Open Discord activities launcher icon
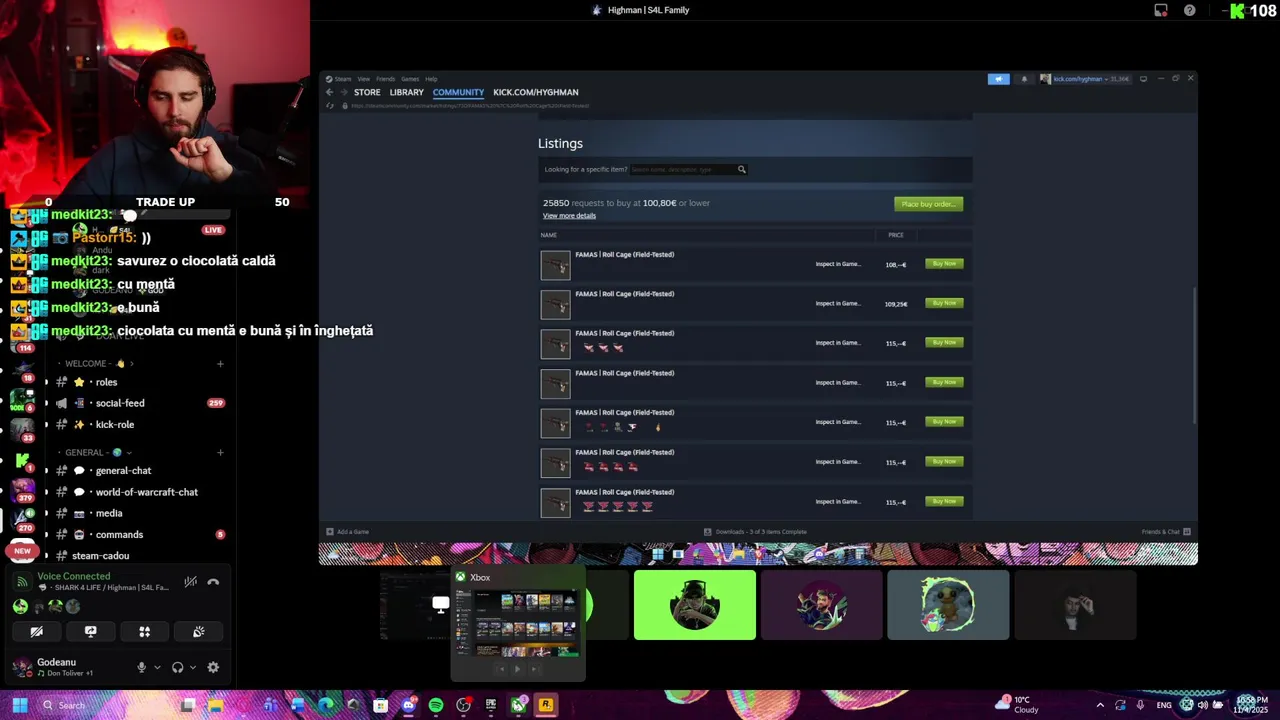Viewport: 1280px width, 720px height. [145, 632]
